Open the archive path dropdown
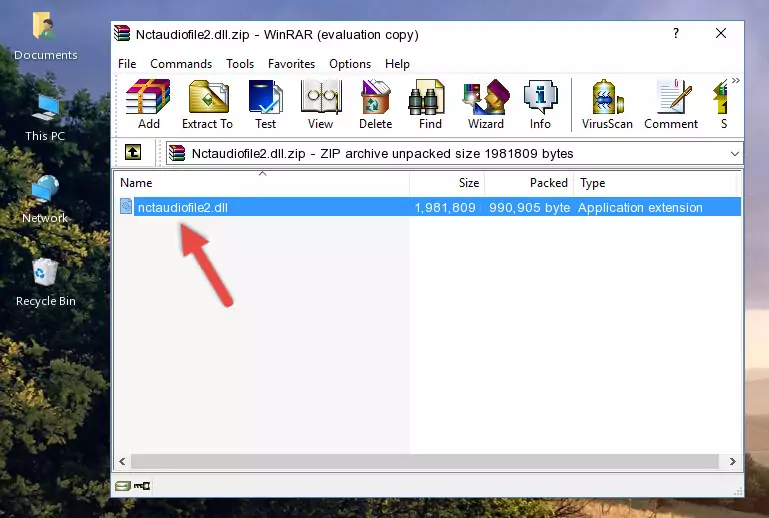 pyautogui.click(x=734, y=154)
